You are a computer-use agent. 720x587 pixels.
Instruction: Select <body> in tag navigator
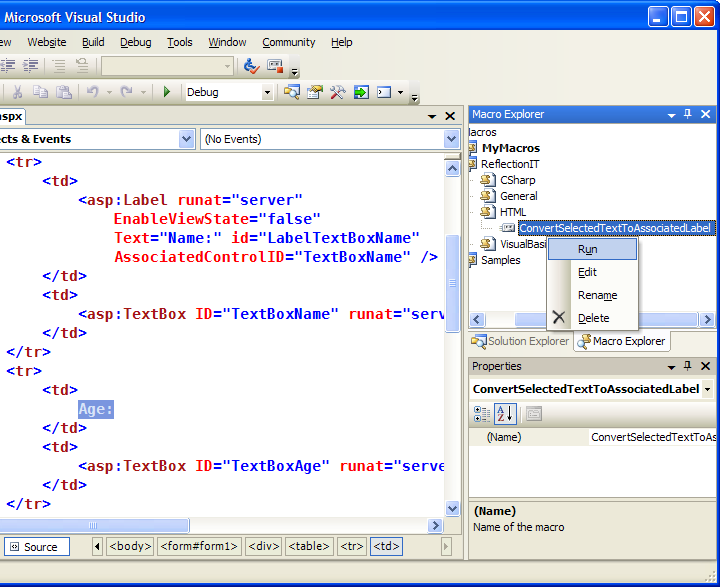[x=129, y=546]
